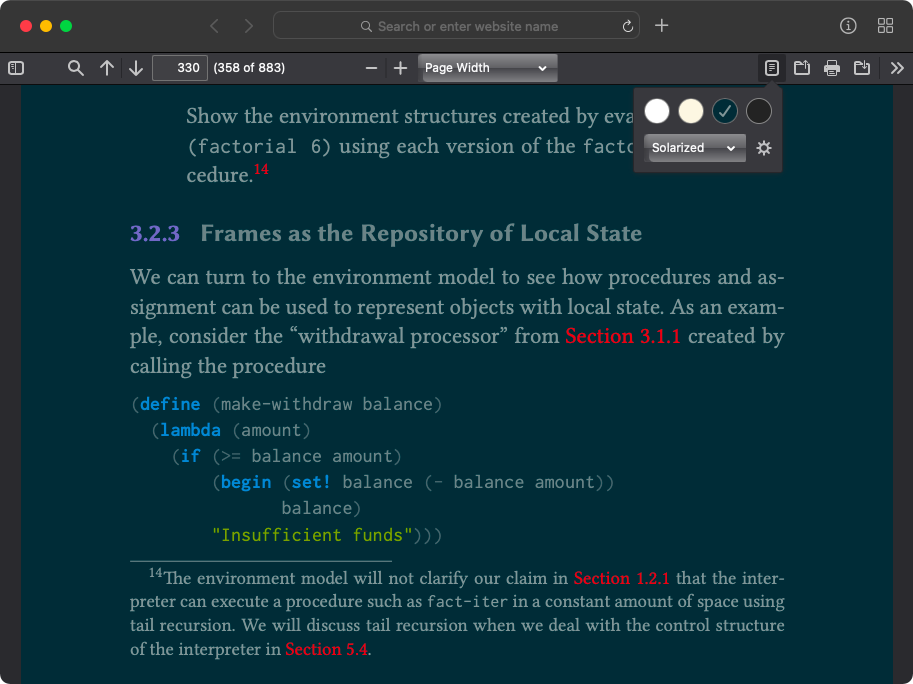Zoom out with the minus button
The height and width of the screenshot is (684, 913).
pyautogui.click(x=371, y=68)
